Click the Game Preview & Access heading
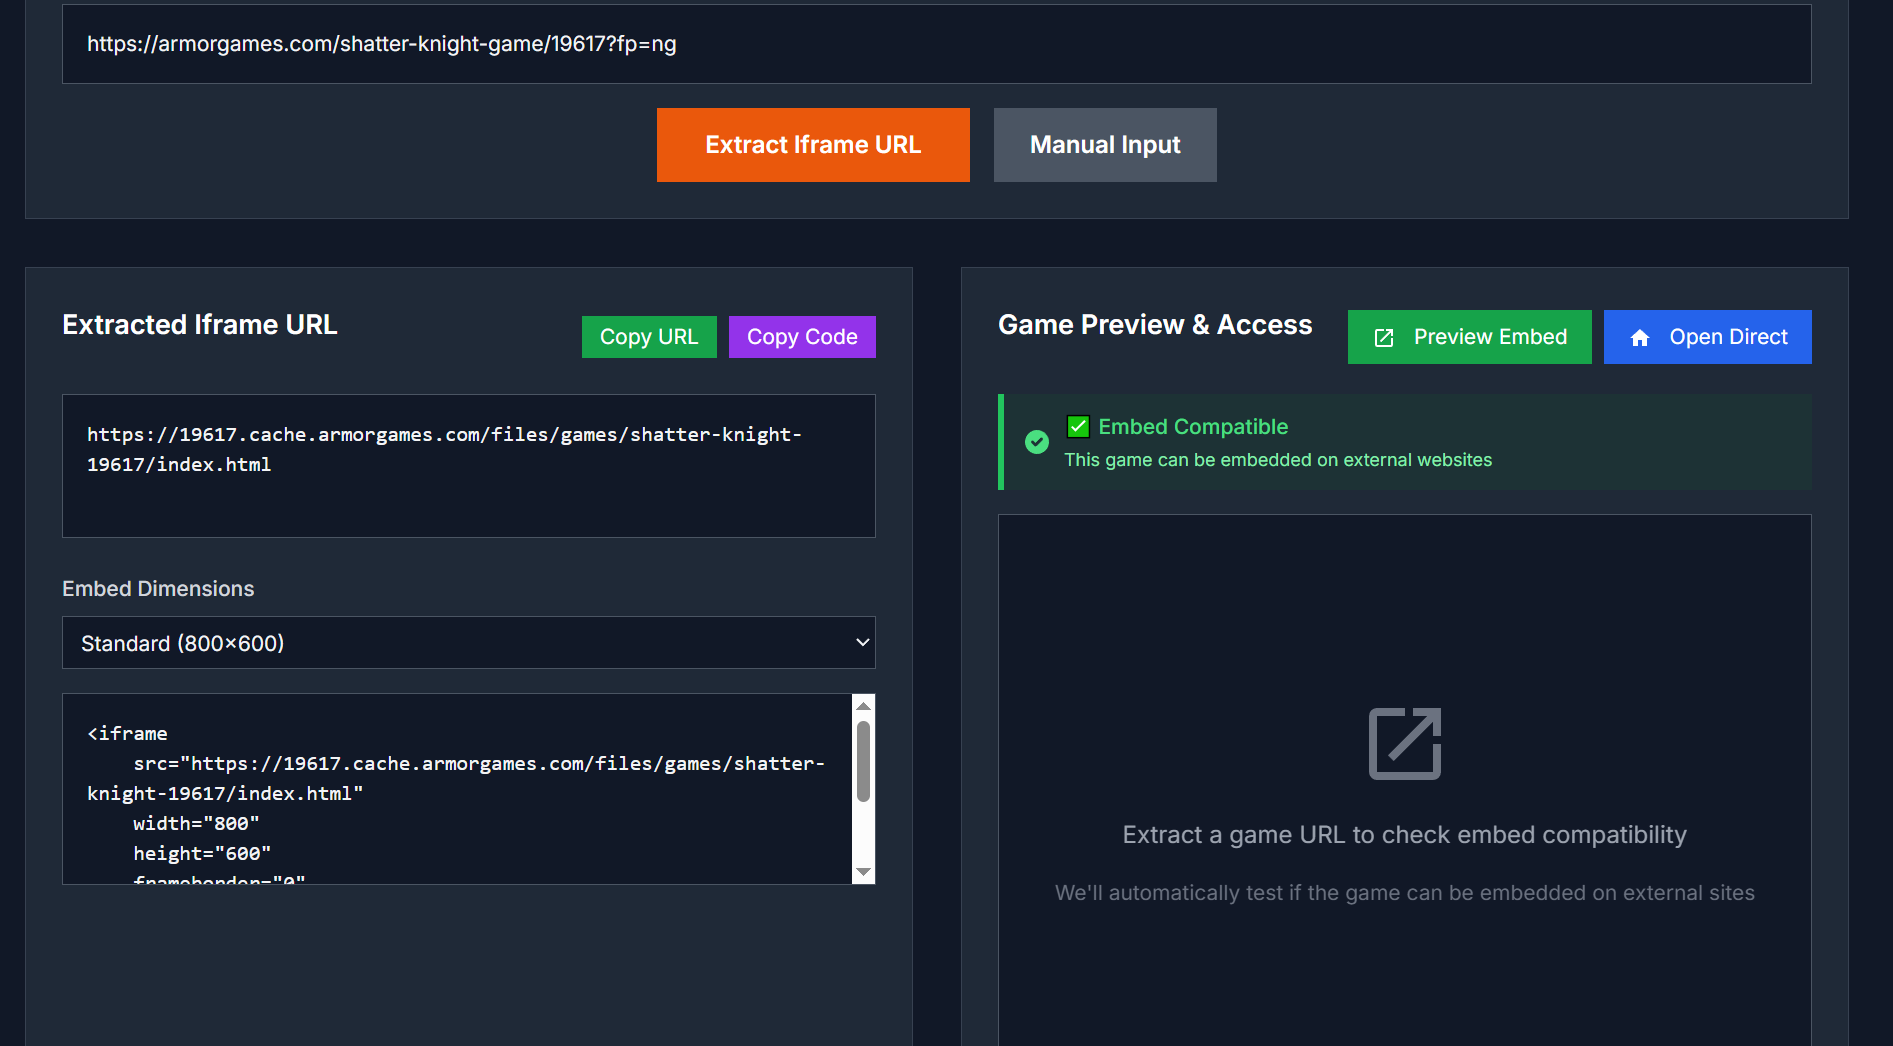Viewport: 1893px width, 1046px height. (1154, 325)
